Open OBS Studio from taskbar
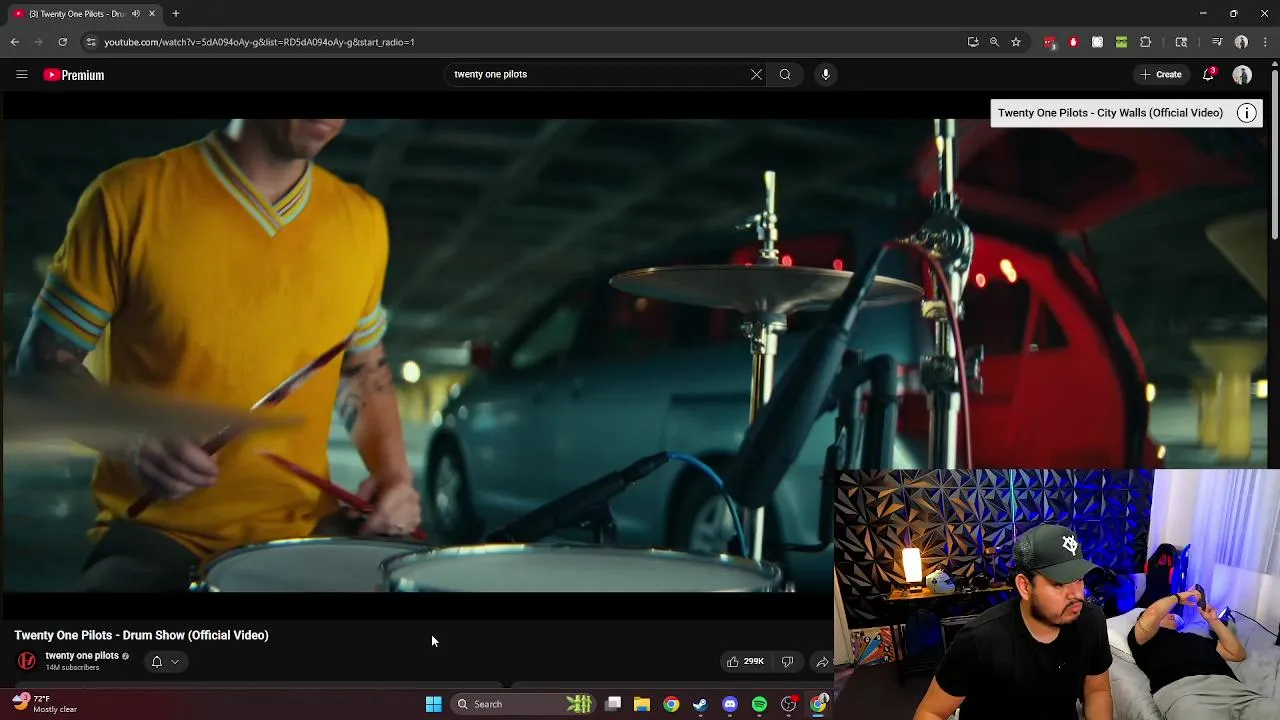The image size is (1280, 720). click(x=789, y=704)
